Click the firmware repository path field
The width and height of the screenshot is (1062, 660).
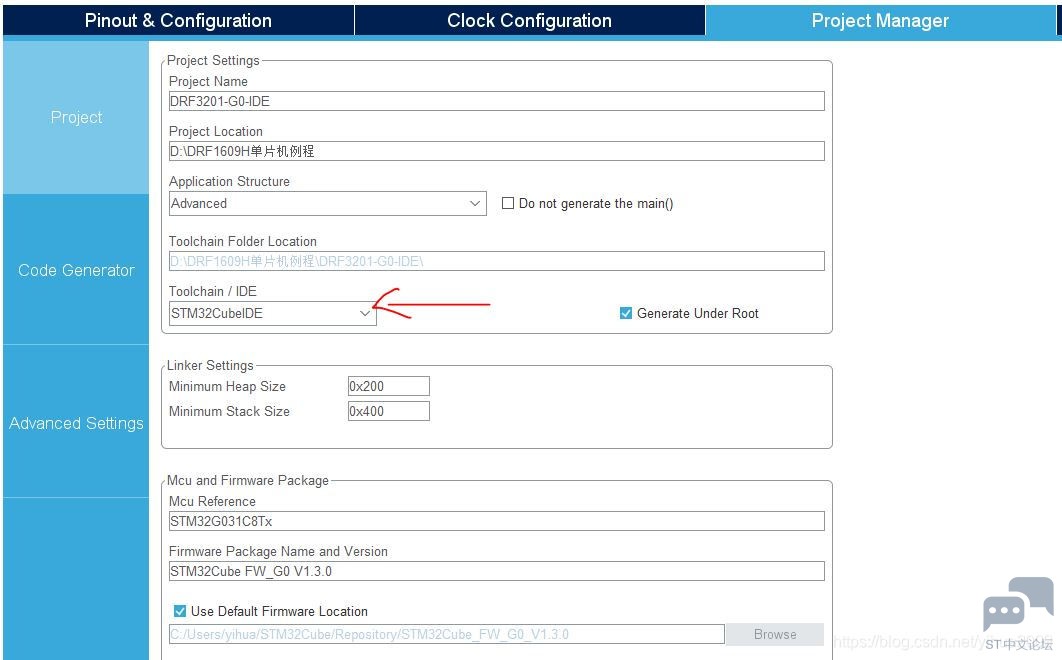(446, 634)
